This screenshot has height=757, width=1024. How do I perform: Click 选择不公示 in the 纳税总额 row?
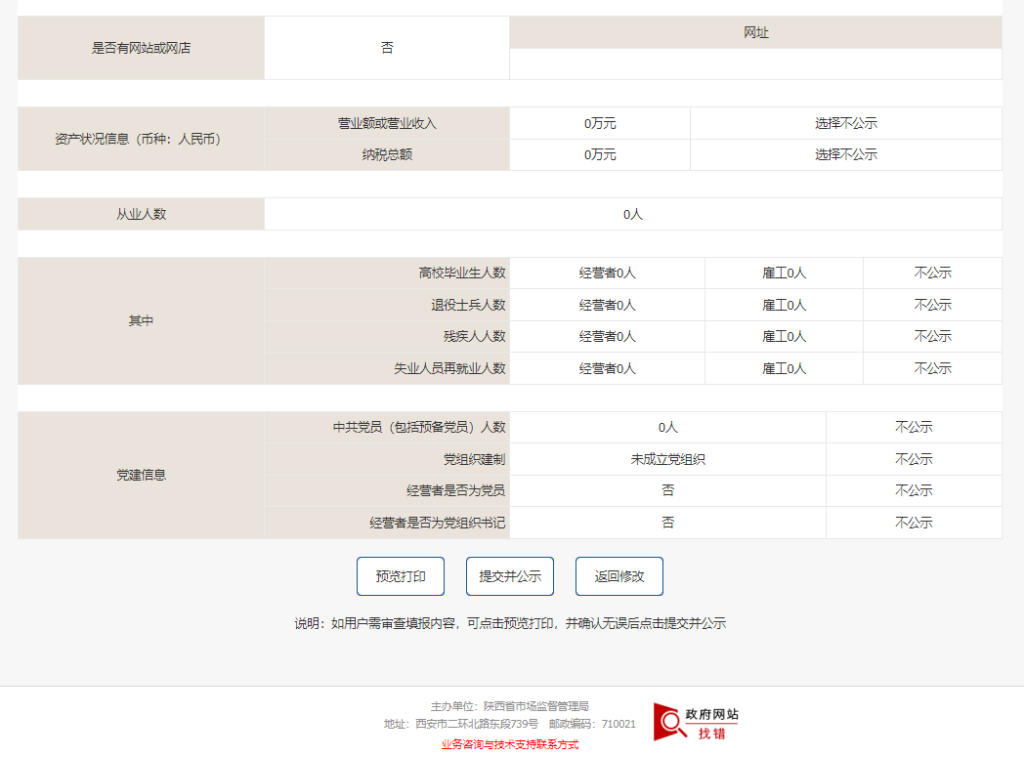[x=845, y=155]
